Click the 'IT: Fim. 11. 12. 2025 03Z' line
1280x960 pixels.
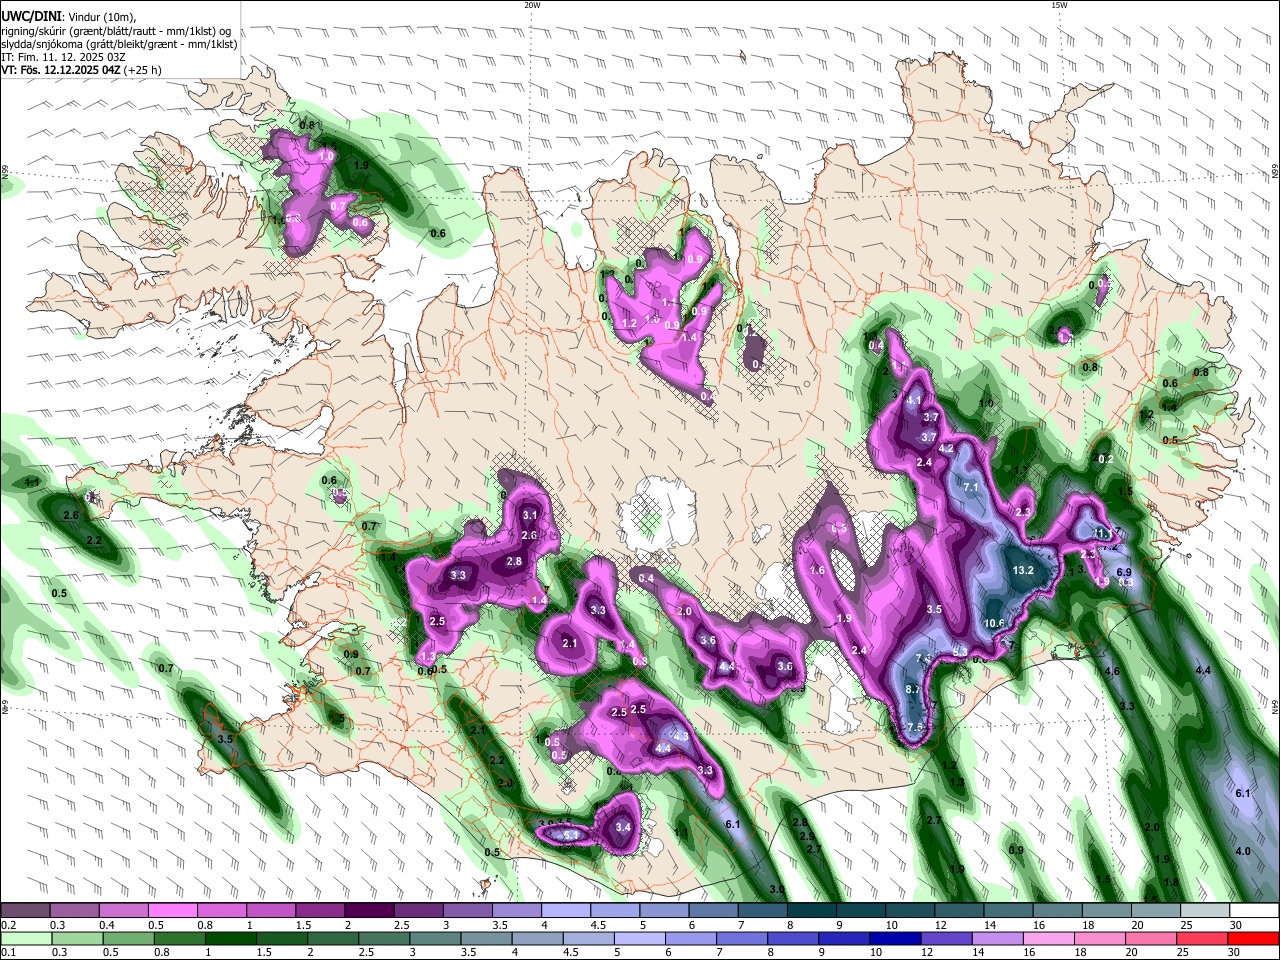click(x=63, y=57)
